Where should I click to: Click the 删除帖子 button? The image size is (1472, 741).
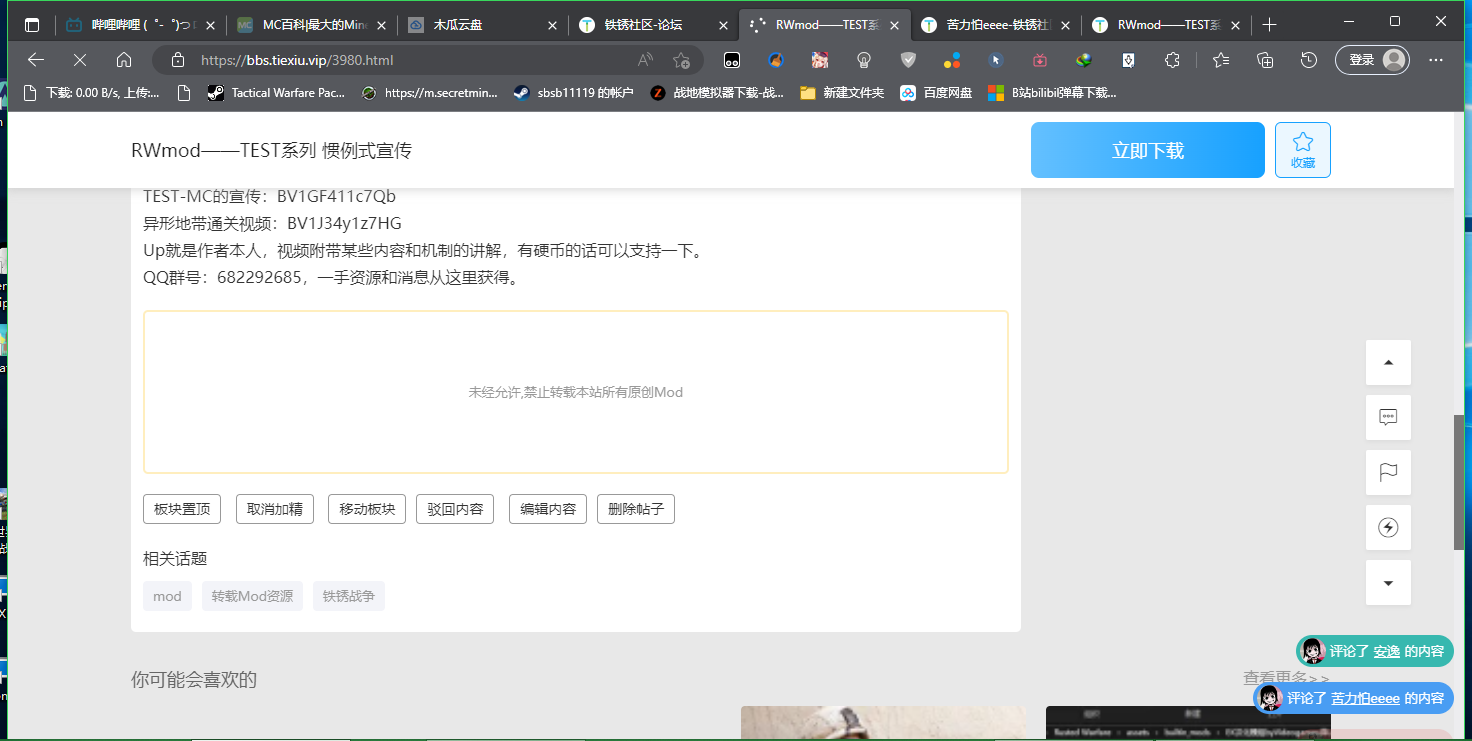[635, 509]
